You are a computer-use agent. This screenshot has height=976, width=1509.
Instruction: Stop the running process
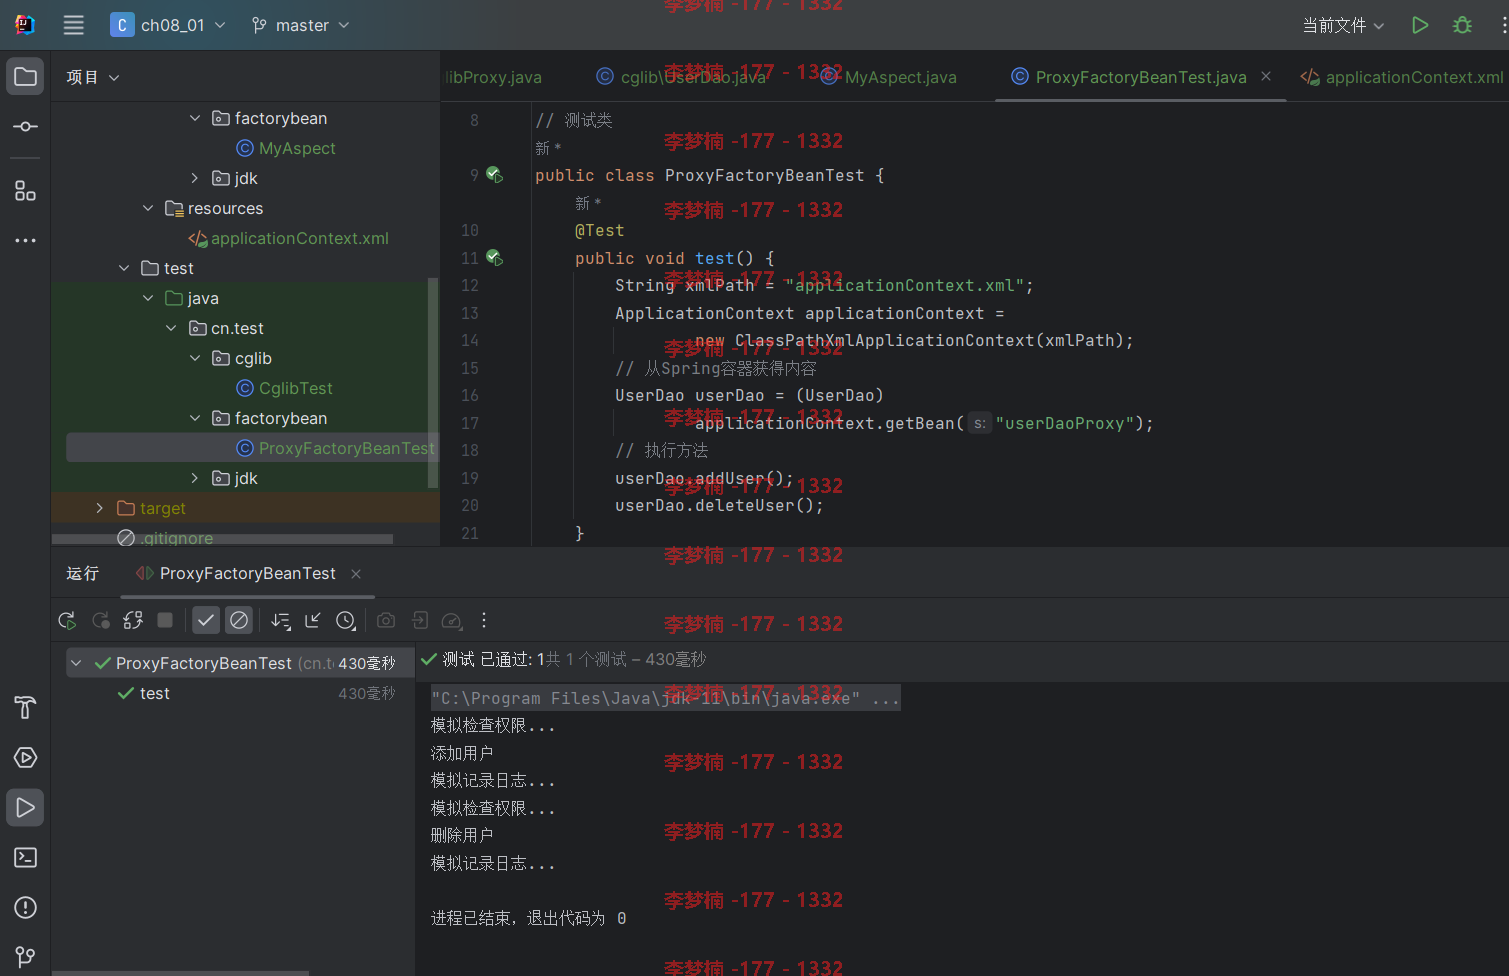(165, 620)
